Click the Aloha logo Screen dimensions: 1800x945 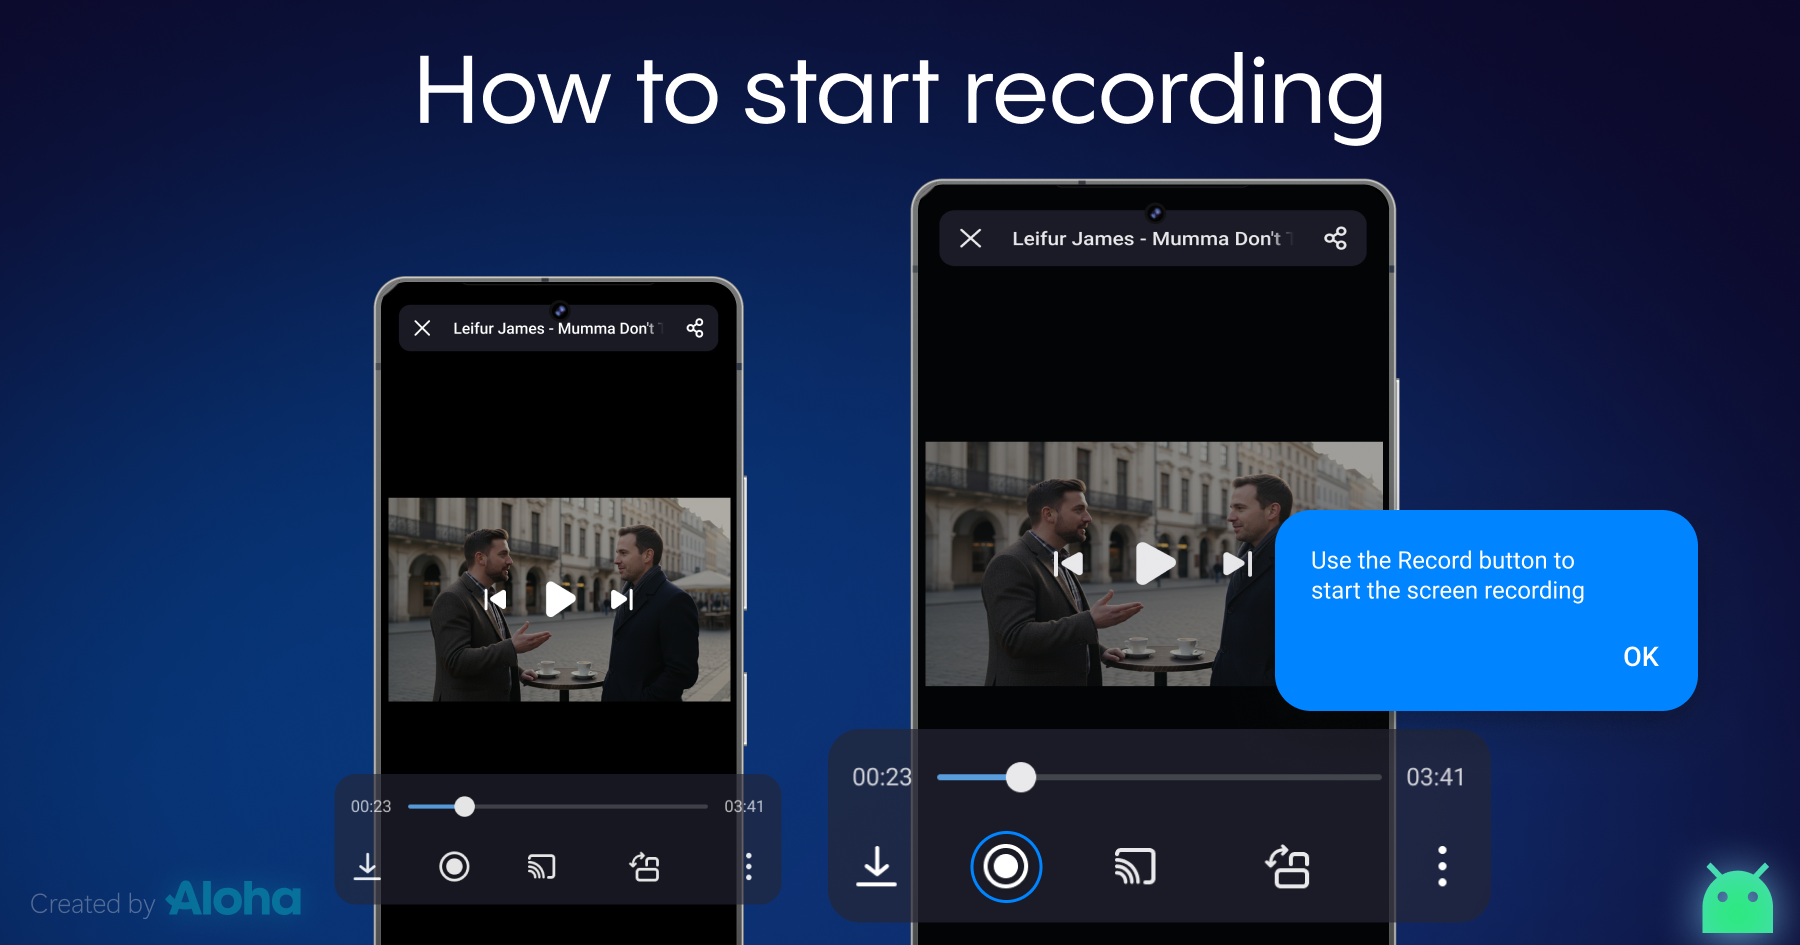pos(232,899)
